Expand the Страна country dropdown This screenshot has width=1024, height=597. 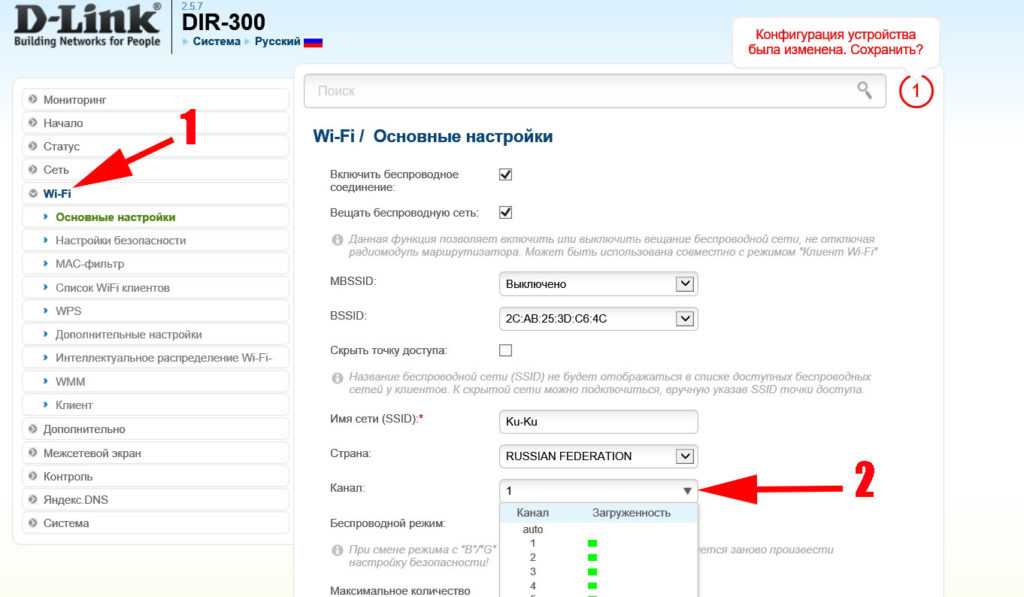[x=597, y=456]
